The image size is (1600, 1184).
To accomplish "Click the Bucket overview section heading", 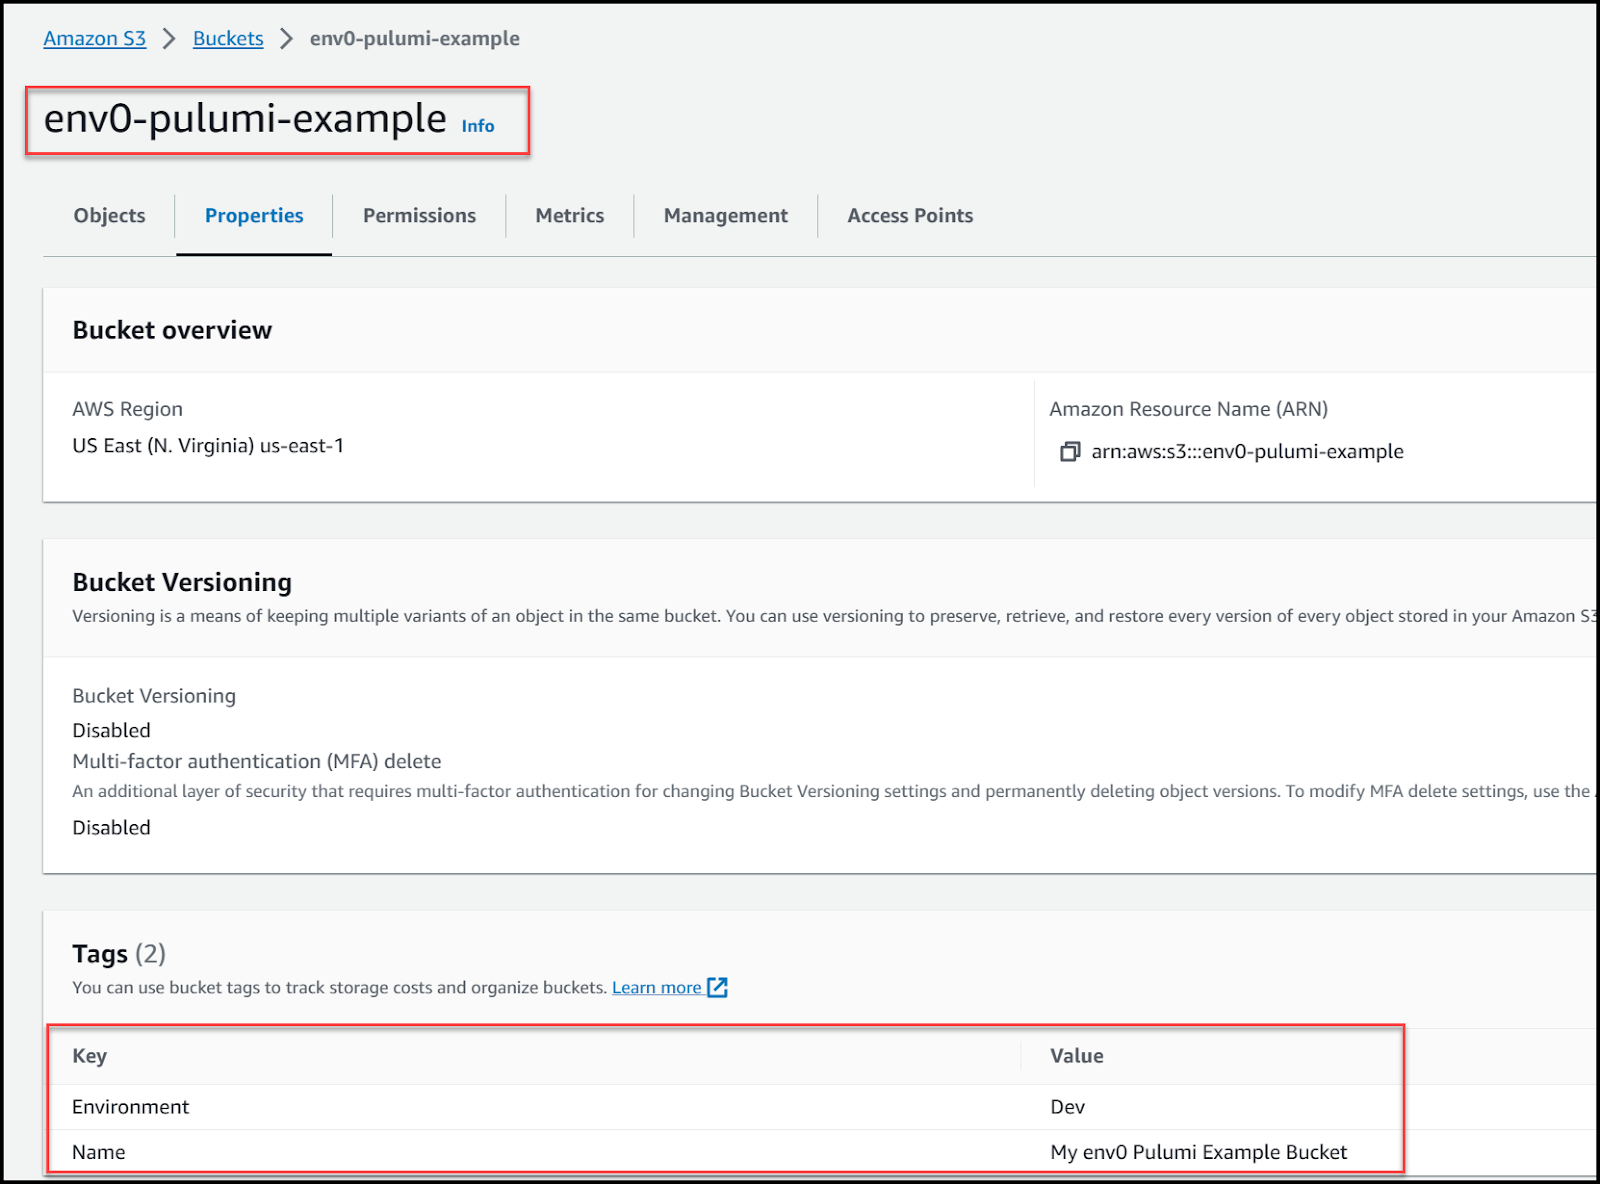I will (172, 331).
